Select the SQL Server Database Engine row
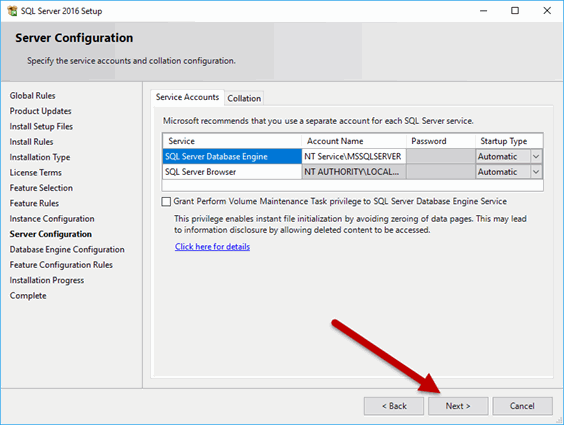Viewport: 564px width, 425px height. (x=232, y=156)
